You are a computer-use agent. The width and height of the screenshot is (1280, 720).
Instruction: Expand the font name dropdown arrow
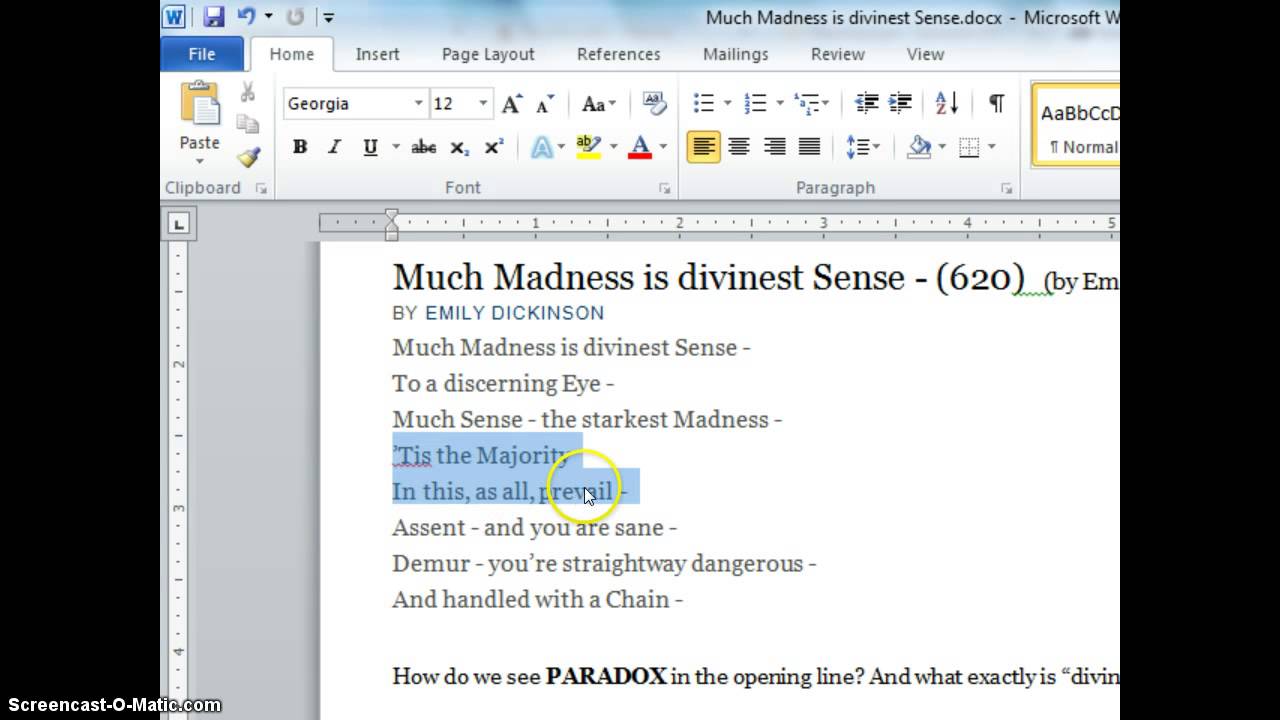[419, 103]
